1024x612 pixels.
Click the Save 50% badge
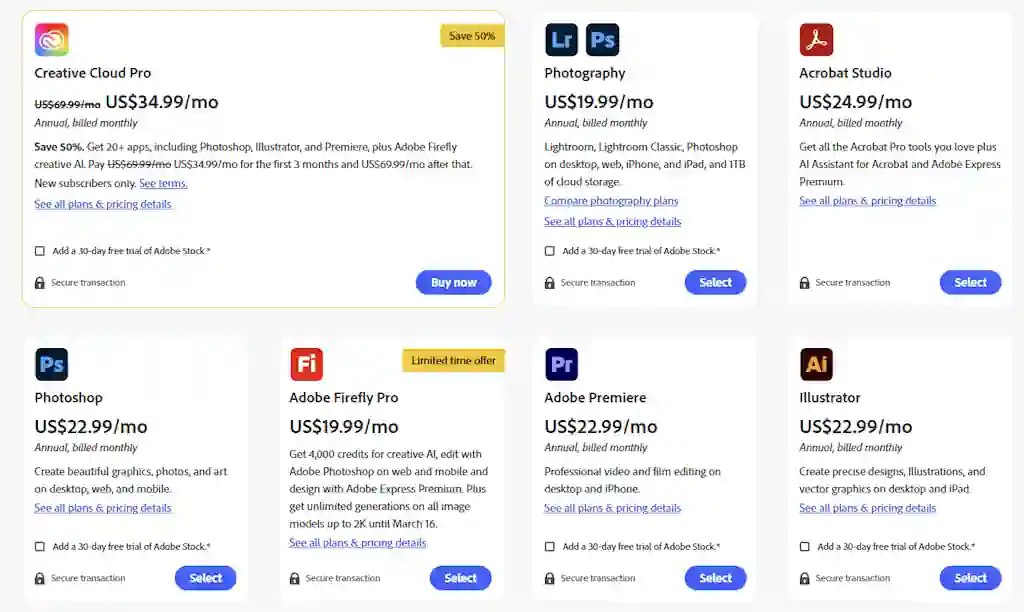(472, 36)
